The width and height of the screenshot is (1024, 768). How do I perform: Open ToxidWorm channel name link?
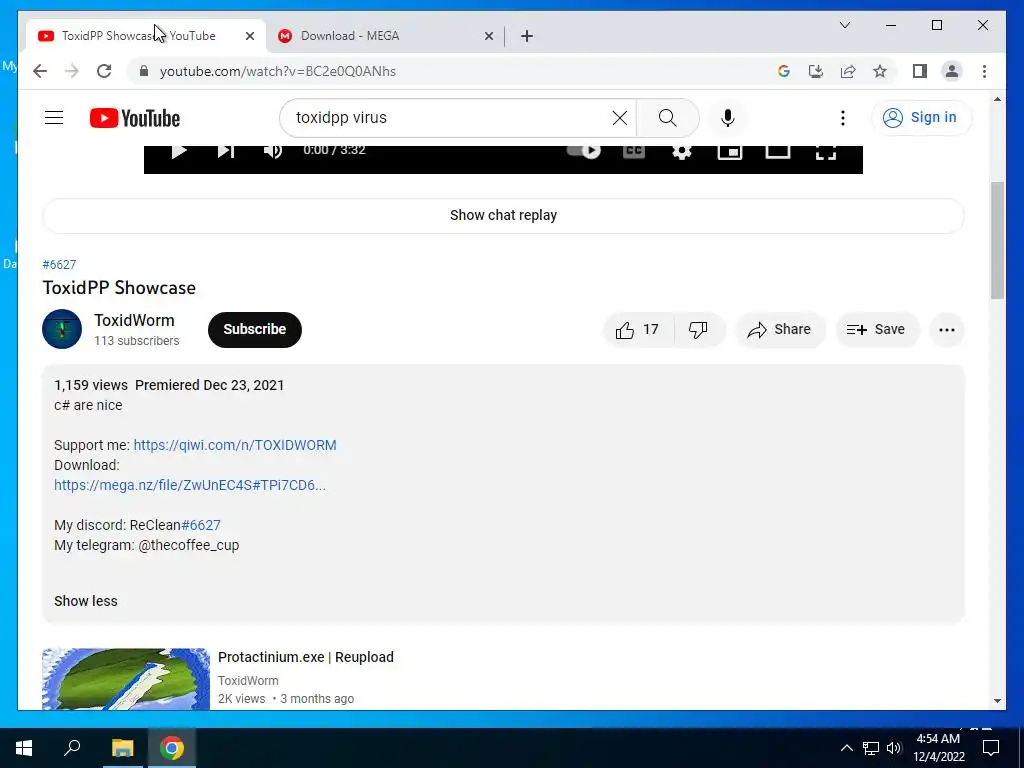(135, 321)
